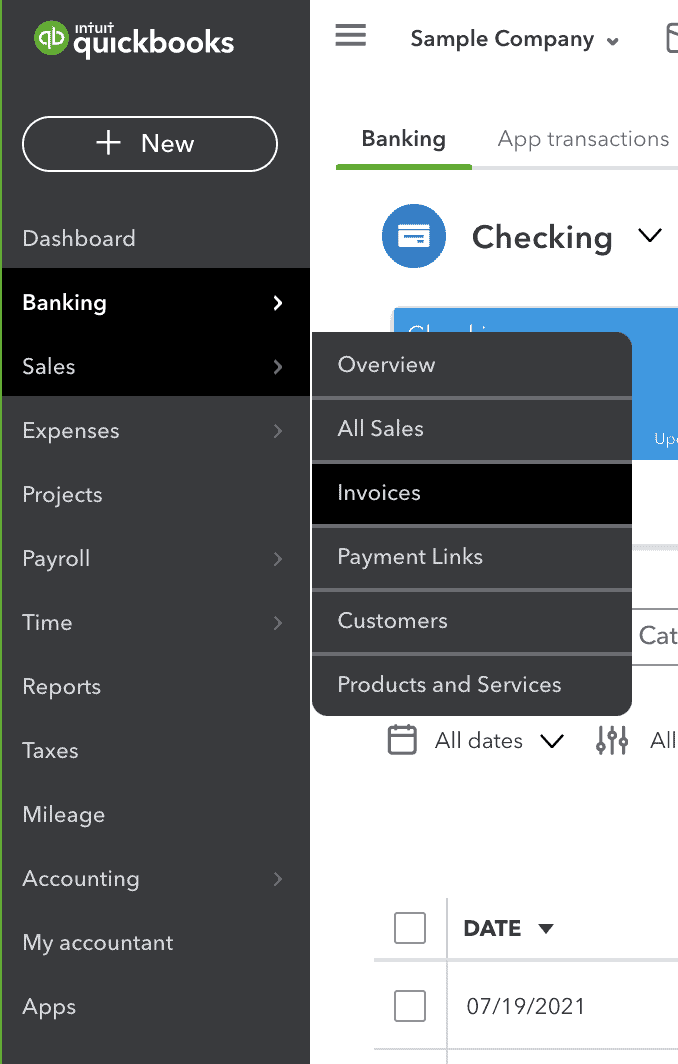Click the New button
This screenshot has width=678, height=1064.
[150, 144]
